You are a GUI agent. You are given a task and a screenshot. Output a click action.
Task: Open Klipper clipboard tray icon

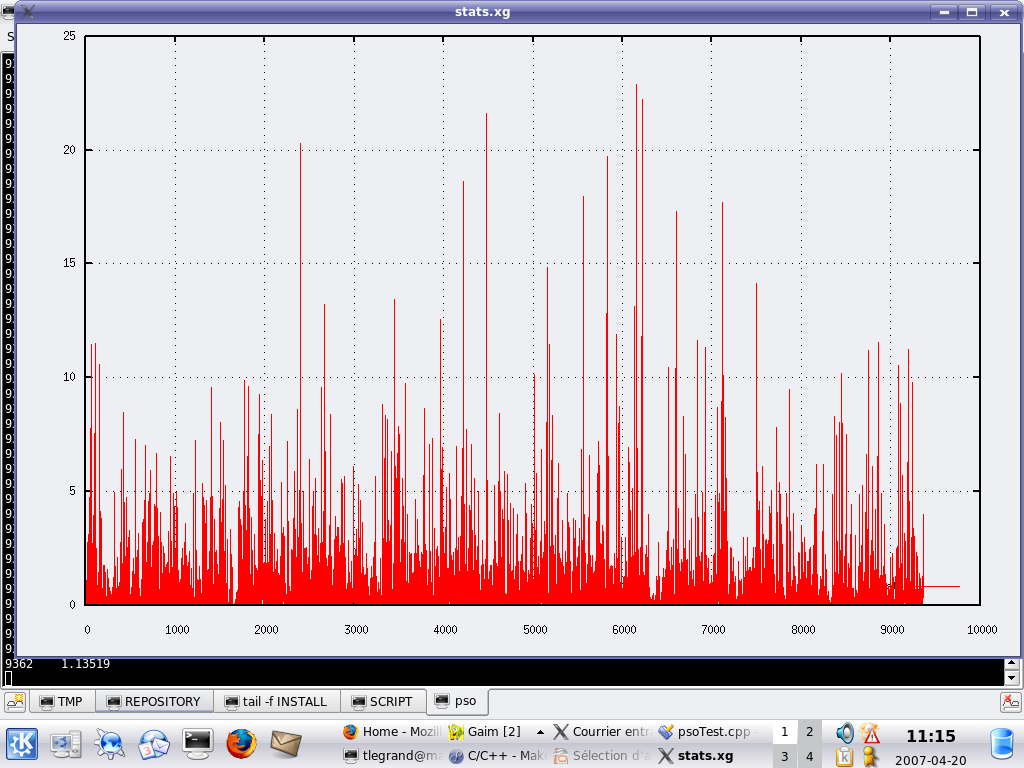click(x=845, y=757)
